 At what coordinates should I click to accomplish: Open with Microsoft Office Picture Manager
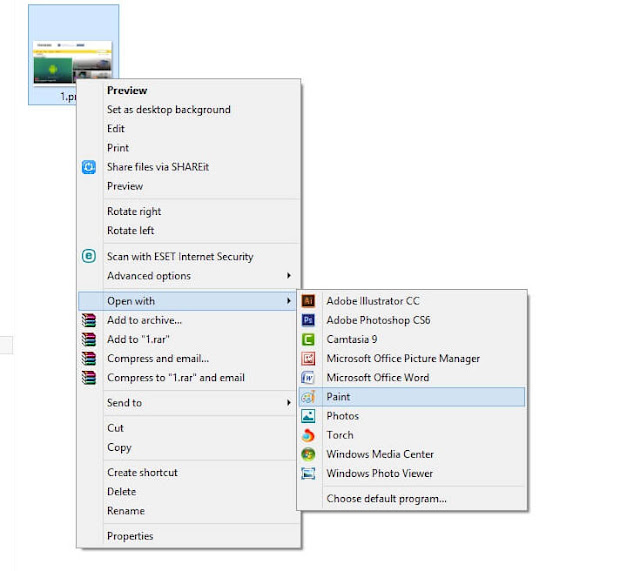[x=403, y=358]
